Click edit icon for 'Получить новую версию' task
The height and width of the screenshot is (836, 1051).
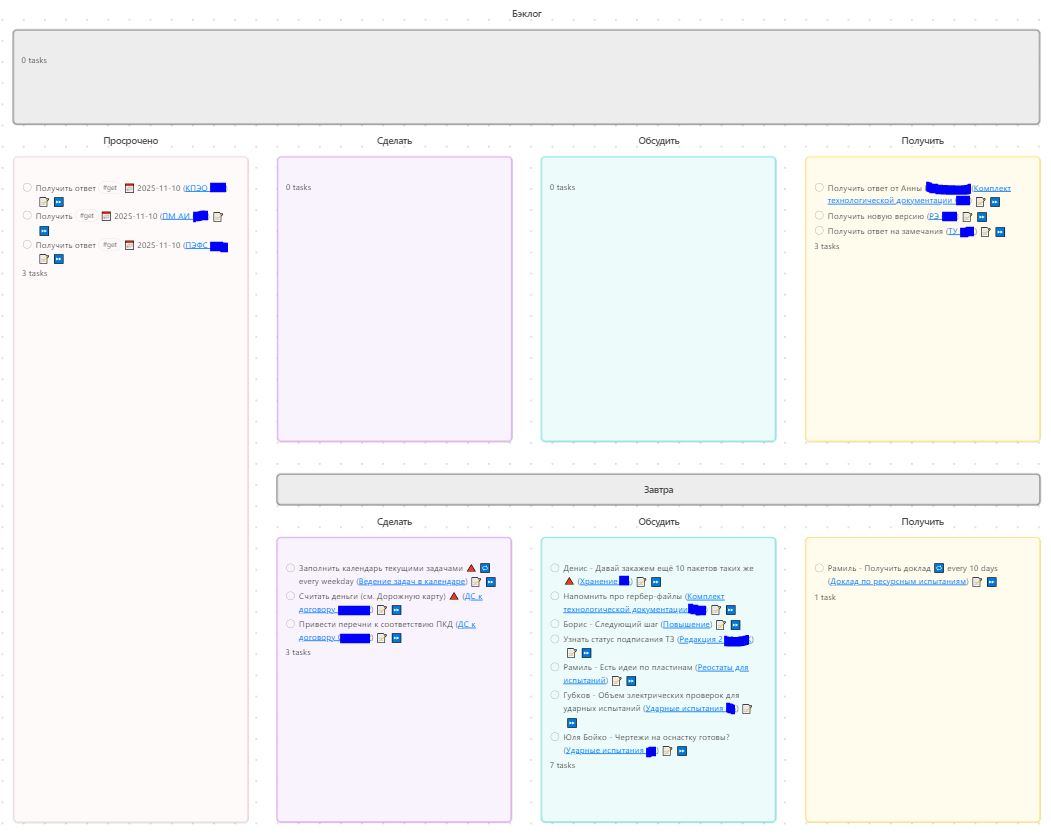pos(967,216)
